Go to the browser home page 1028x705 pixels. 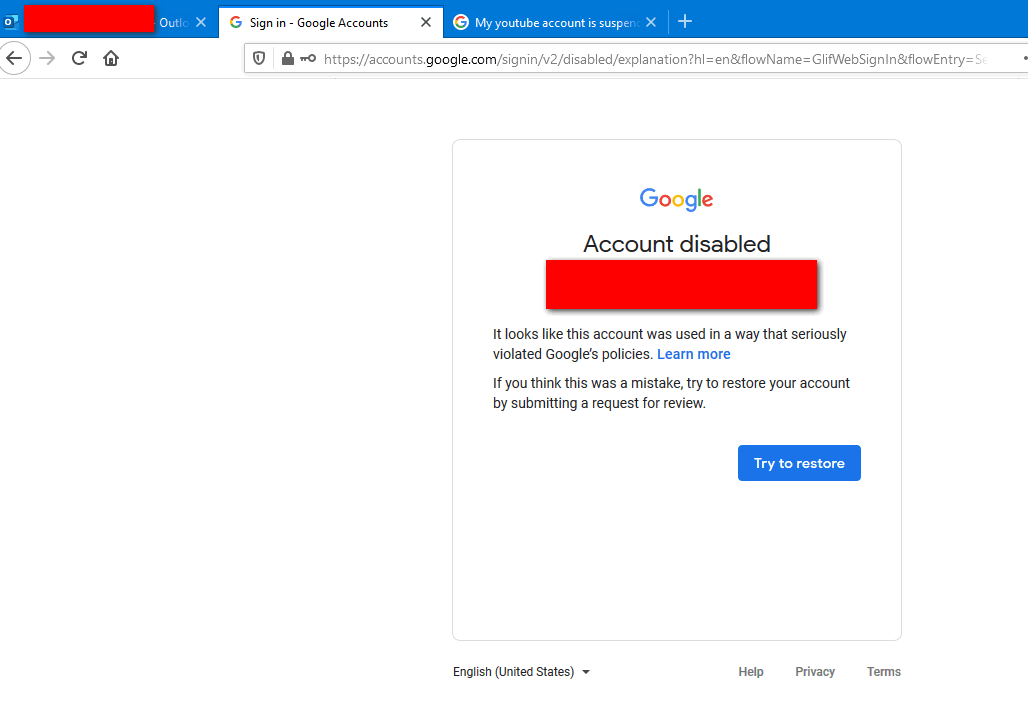pyautogui.click(x=111, y=58)
